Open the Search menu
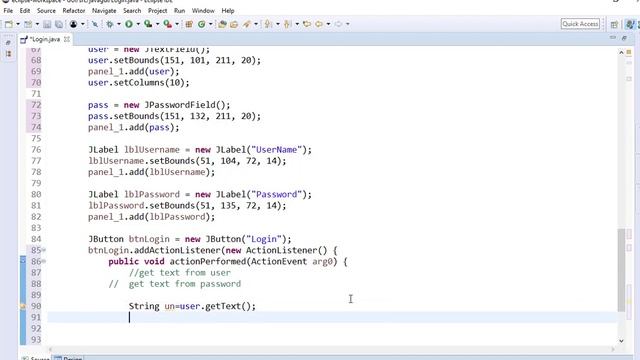Image resolution: width=640 pixels, height=360 pixels. pyautogui.click(x=132, y=11)
